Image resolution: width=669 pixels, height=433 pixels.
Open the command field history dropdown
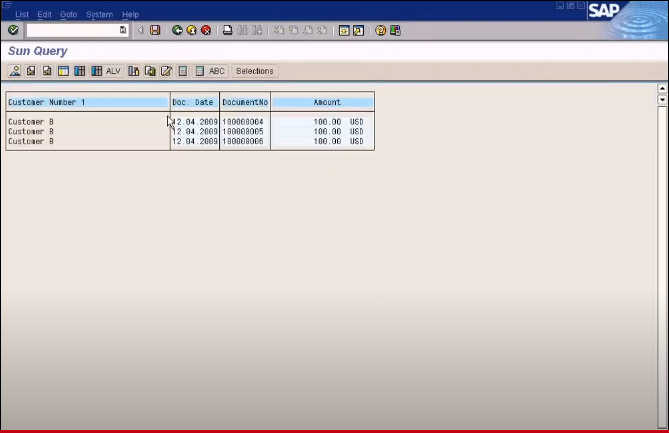coord(123,30)
